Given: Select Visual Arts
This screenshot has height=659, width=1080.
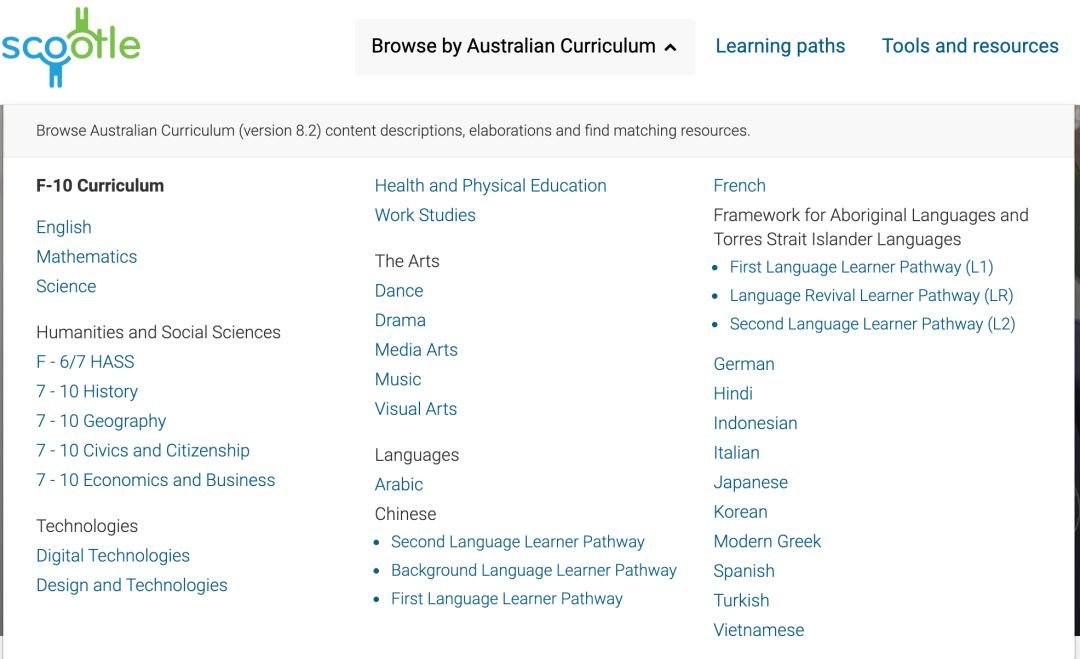Looking at the screenshot, I should pyautogui.click(x=416, y=409).
